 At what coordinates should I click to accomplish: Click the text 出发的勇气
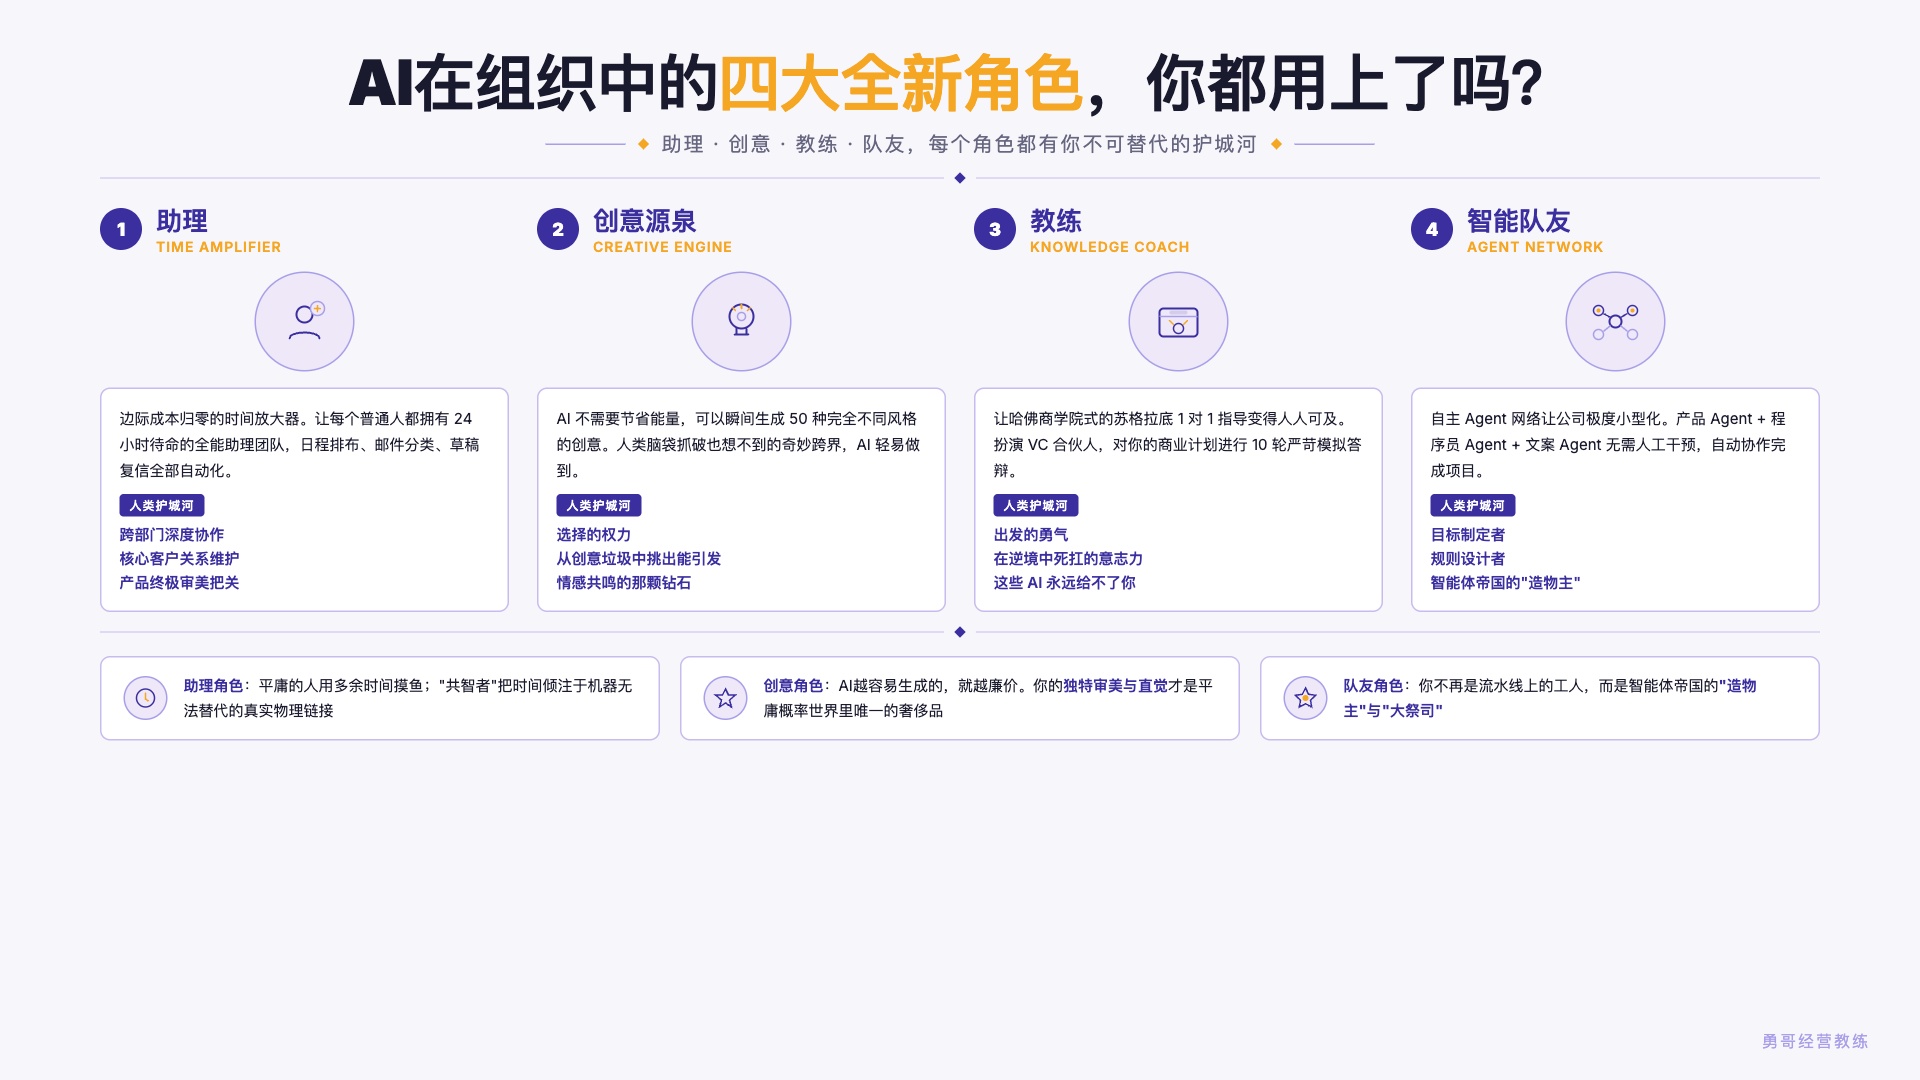click(1031, 535)
